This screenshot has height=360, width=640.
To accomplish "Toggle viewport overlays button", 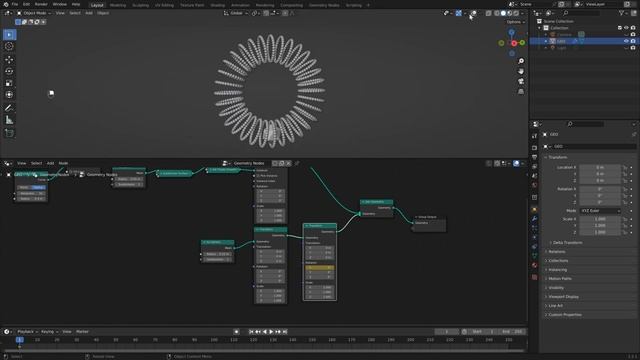I will coord(473,13).
